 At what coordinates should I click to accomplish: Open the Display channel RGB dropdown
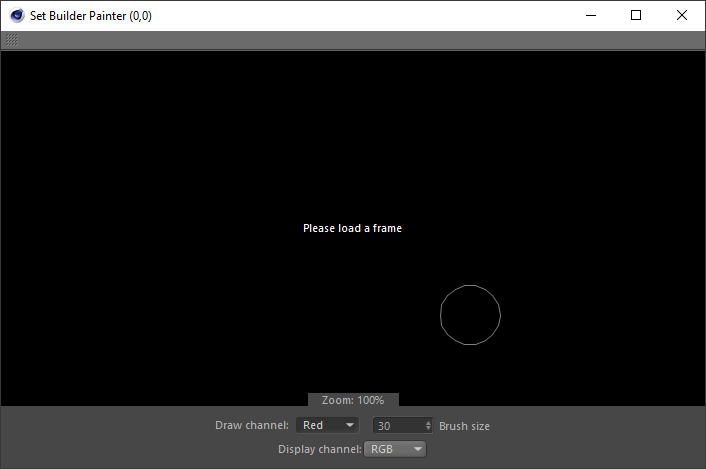(395, 449)
